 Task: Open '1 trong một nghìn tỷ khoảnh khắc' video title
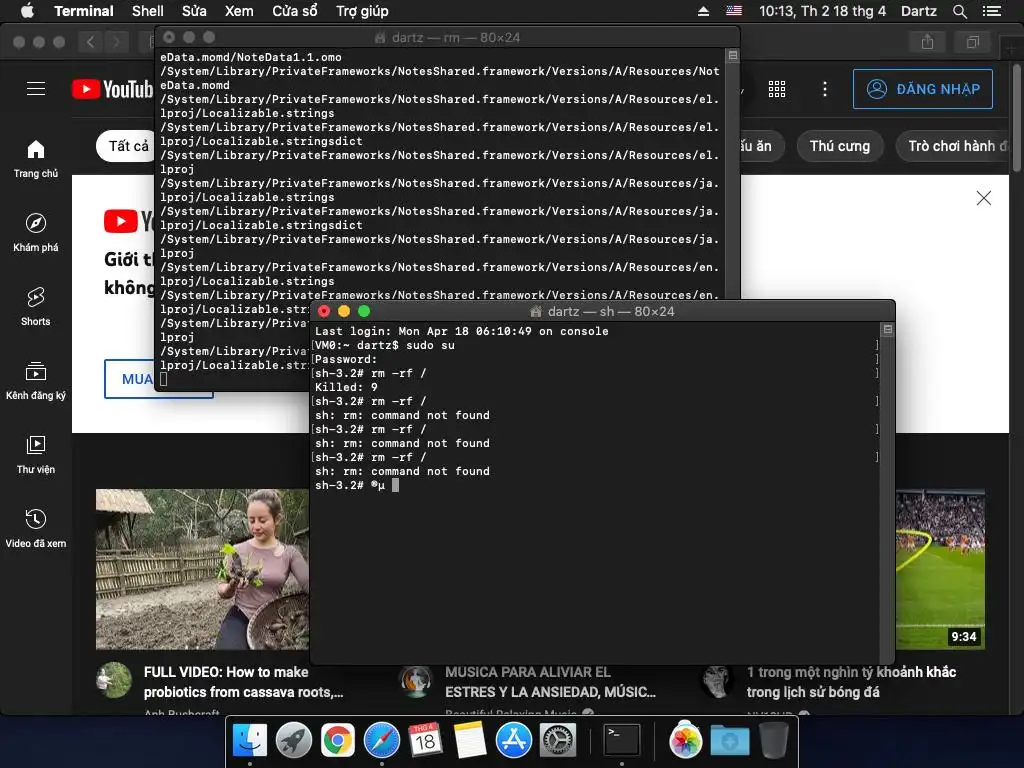[x=851, y=682]
